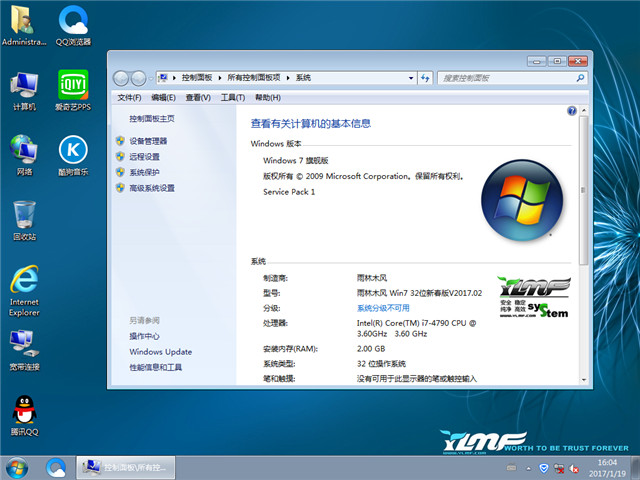
Task: Open QQ browser pinned on taskbar
Action: point(56,468)
